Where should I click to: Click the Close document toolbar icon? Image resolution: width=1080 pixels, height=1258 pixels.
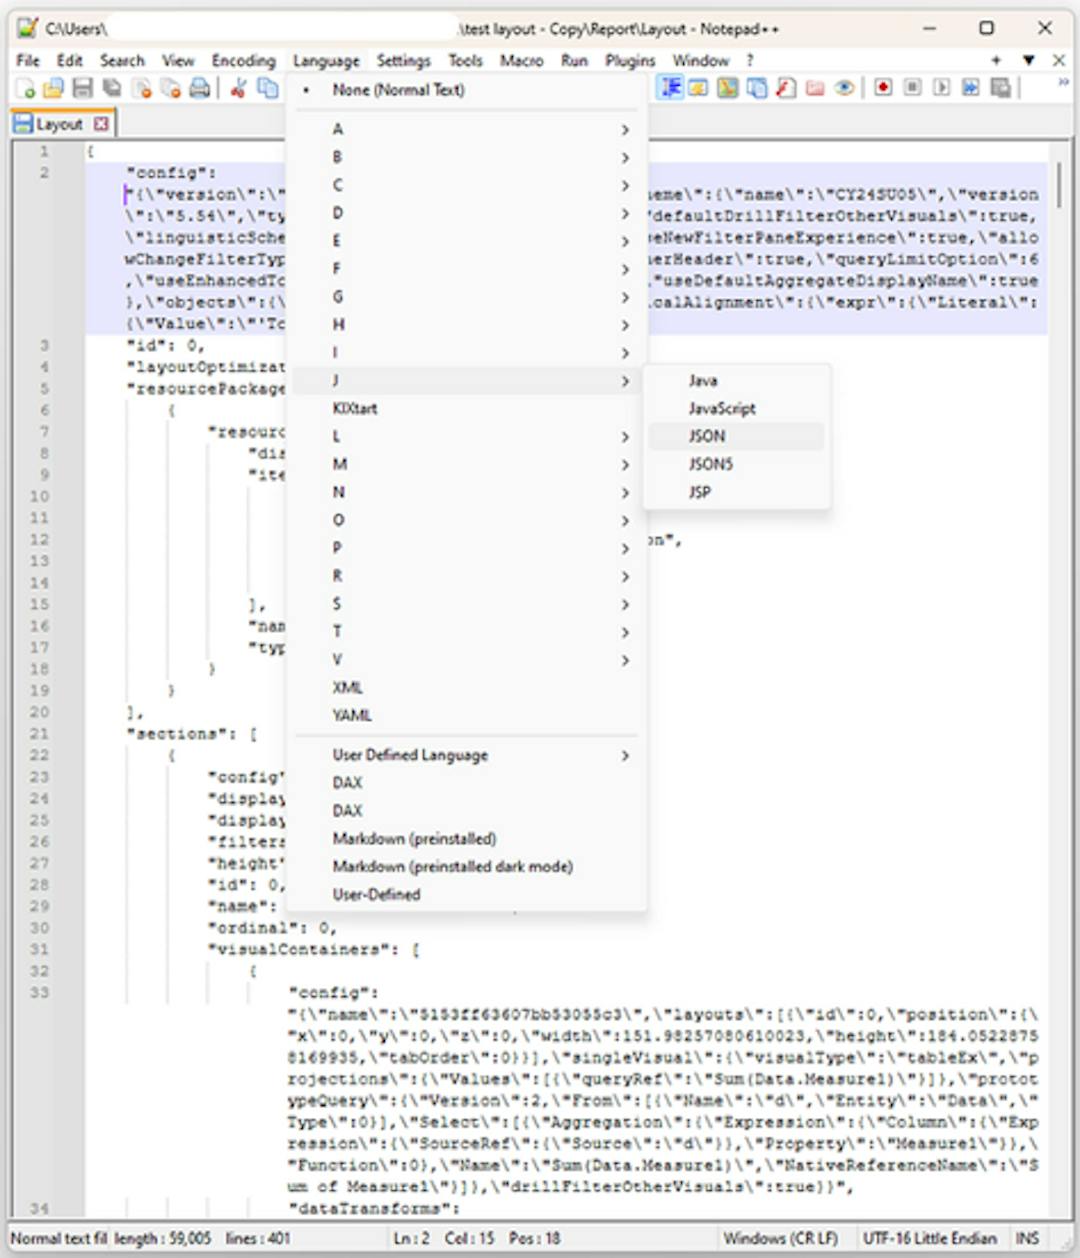coord(142,88)
